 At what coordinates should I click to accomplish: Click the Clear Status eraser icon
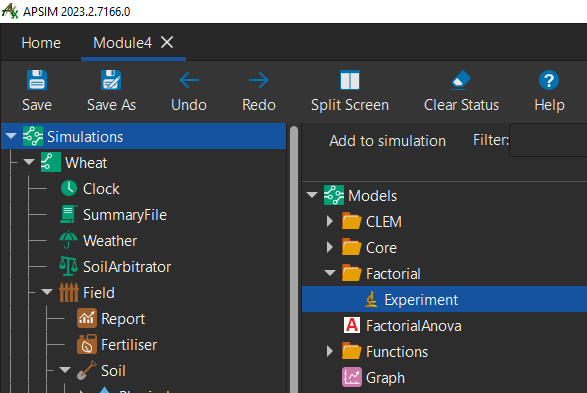461,80
